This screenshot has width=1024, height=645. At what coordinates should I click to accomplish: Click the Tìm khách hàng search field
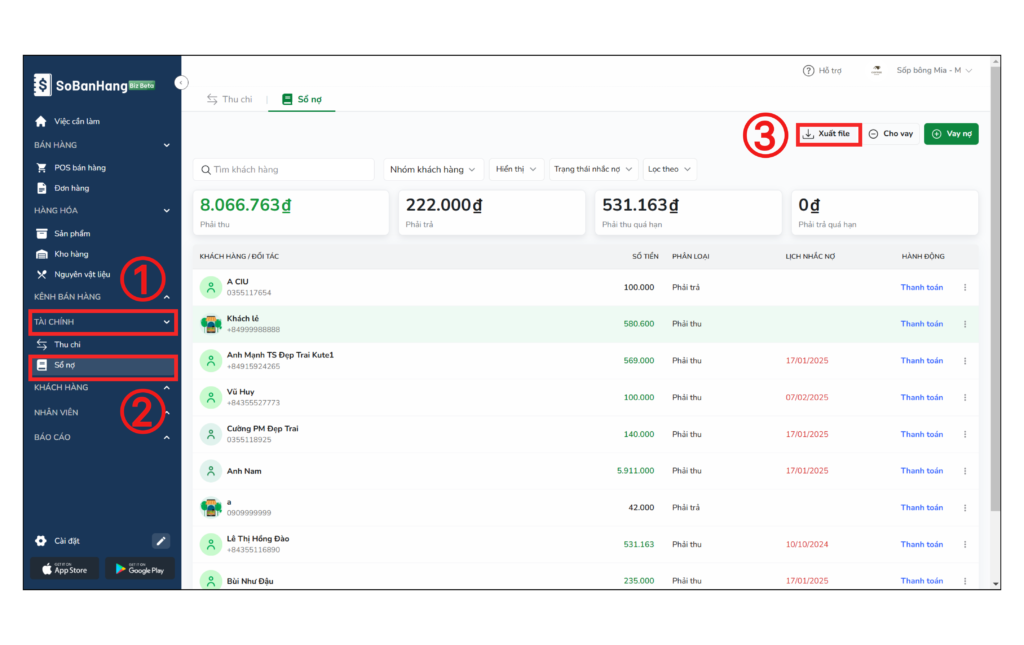pos(283,170)
